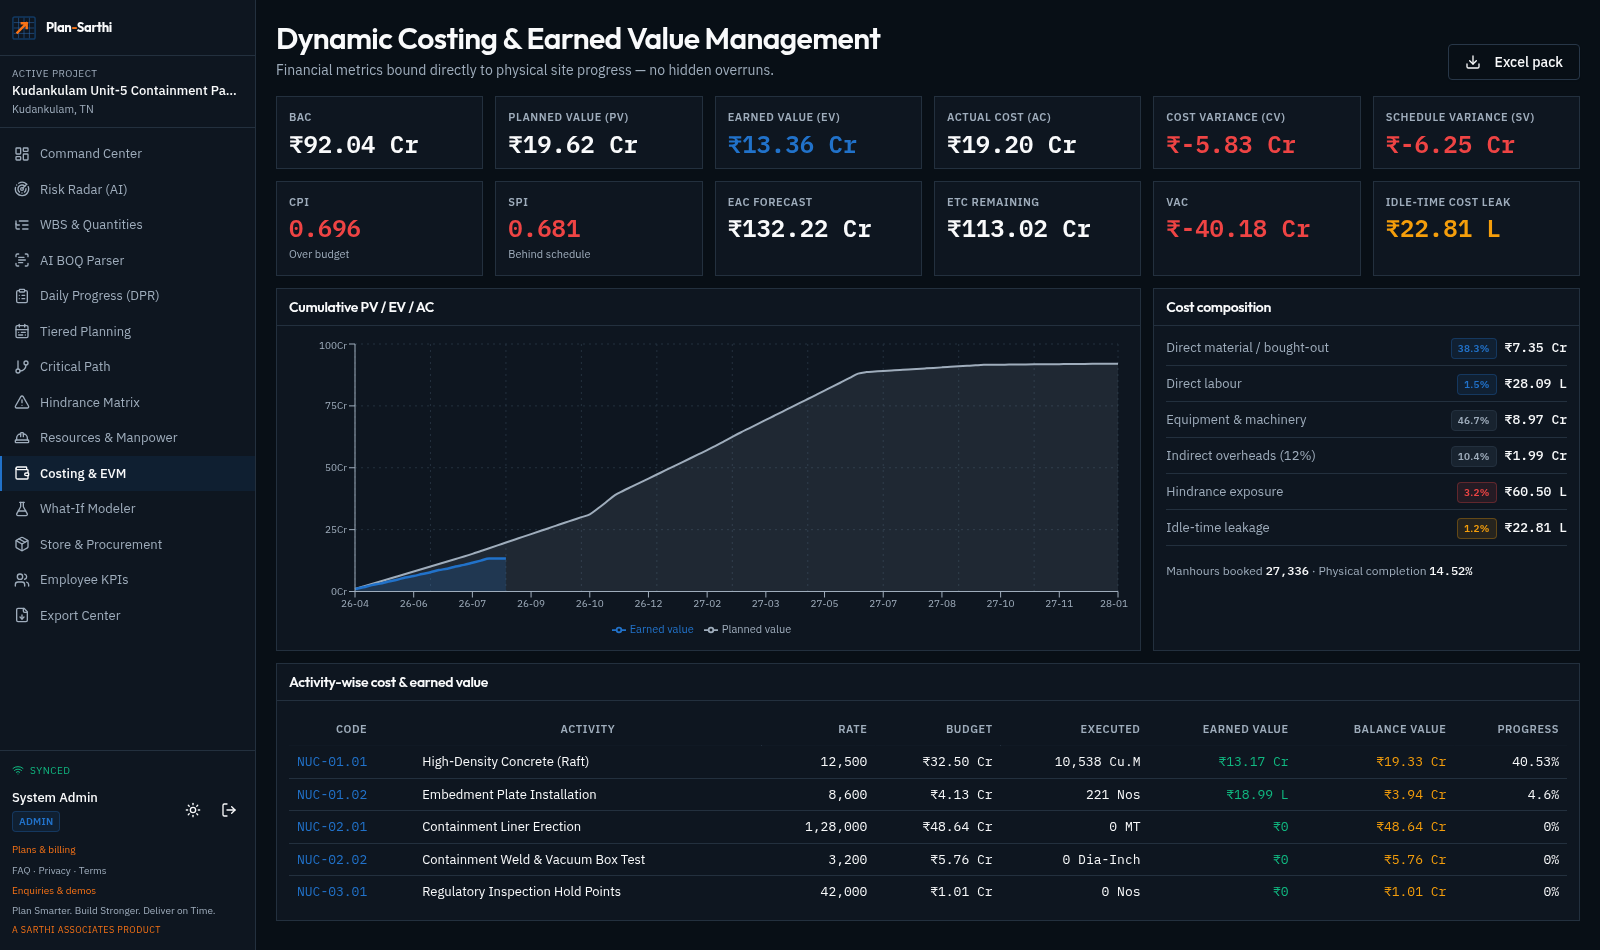
Task: Download the Excel pack
Action: (x=1514, y=62)
